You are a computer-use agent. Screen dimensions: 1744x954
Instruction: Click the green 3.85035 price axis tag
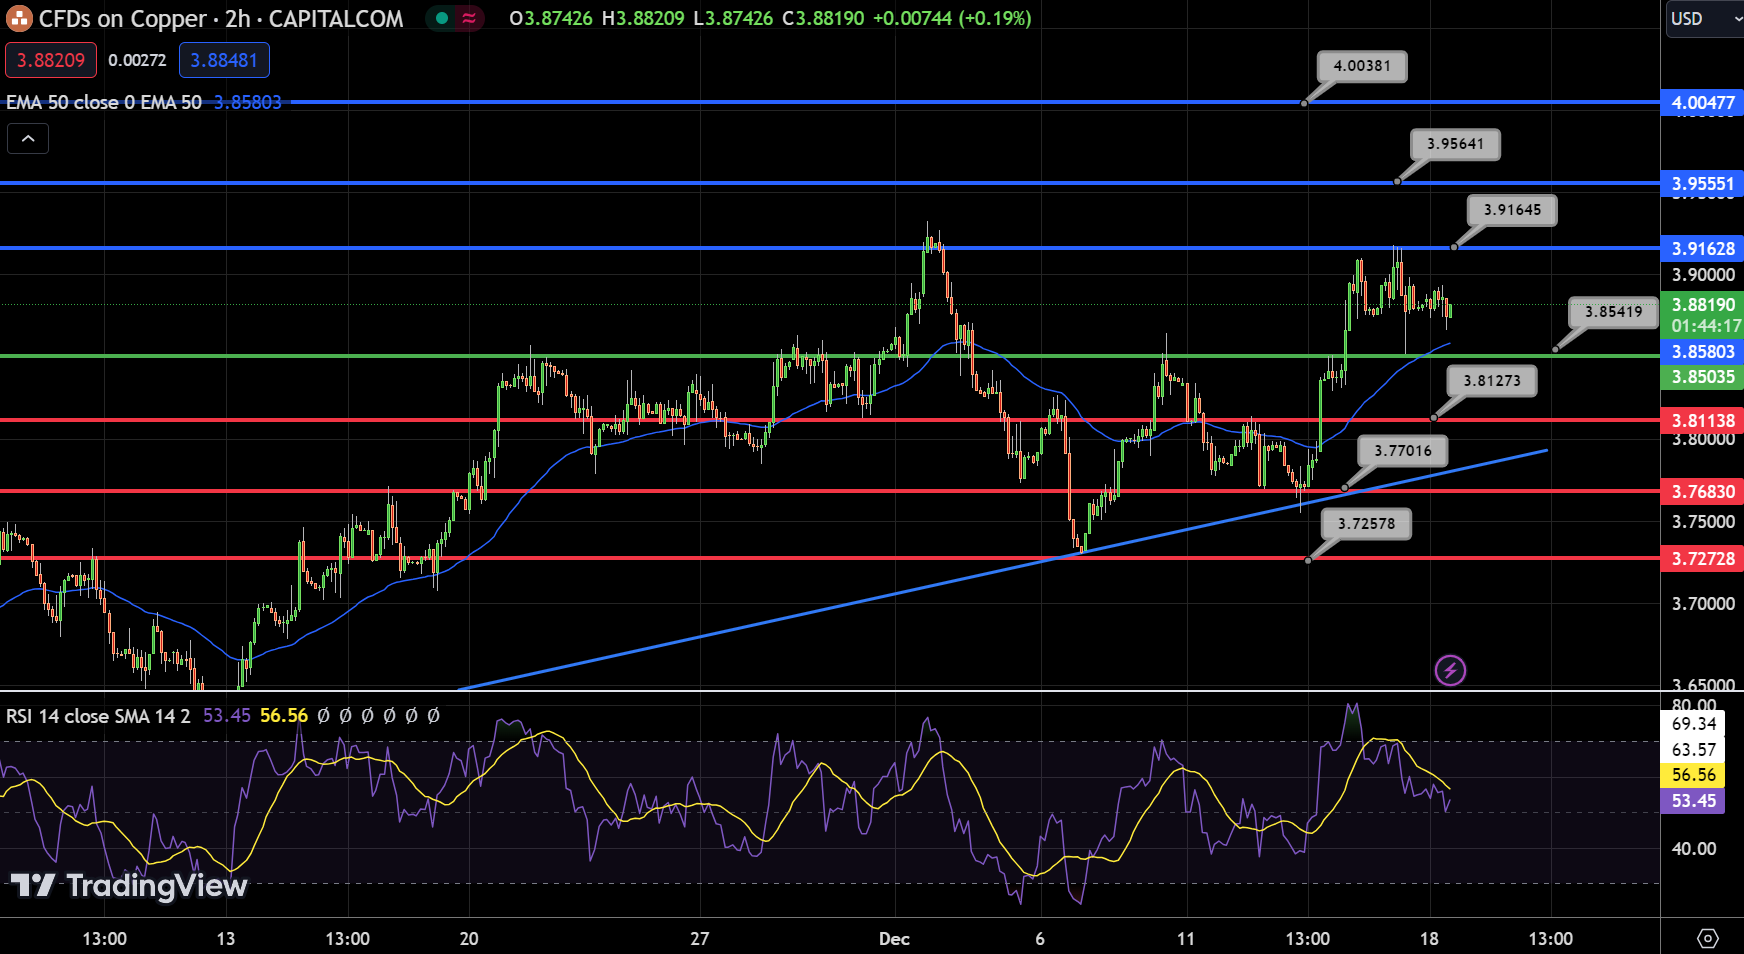[1703, 377]
